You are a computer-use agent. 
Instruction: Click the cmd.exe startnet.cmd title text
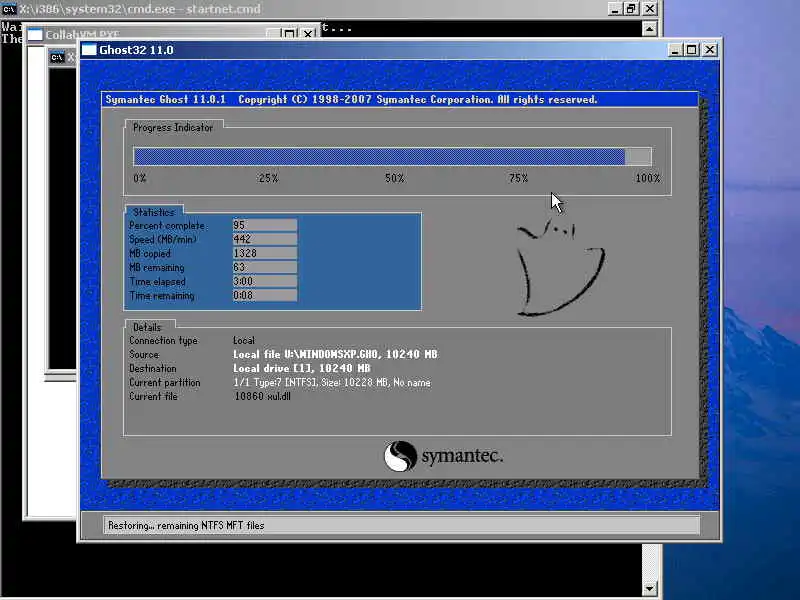click(140, 9)
